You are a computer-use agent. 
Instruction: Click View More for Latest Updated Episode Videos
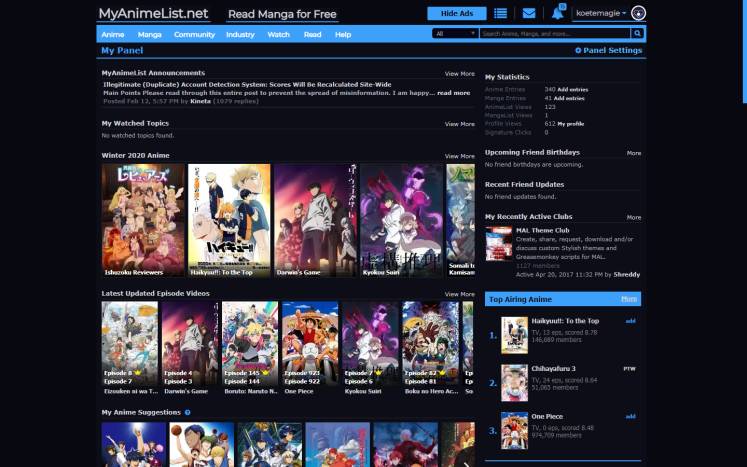pos(460,294)
